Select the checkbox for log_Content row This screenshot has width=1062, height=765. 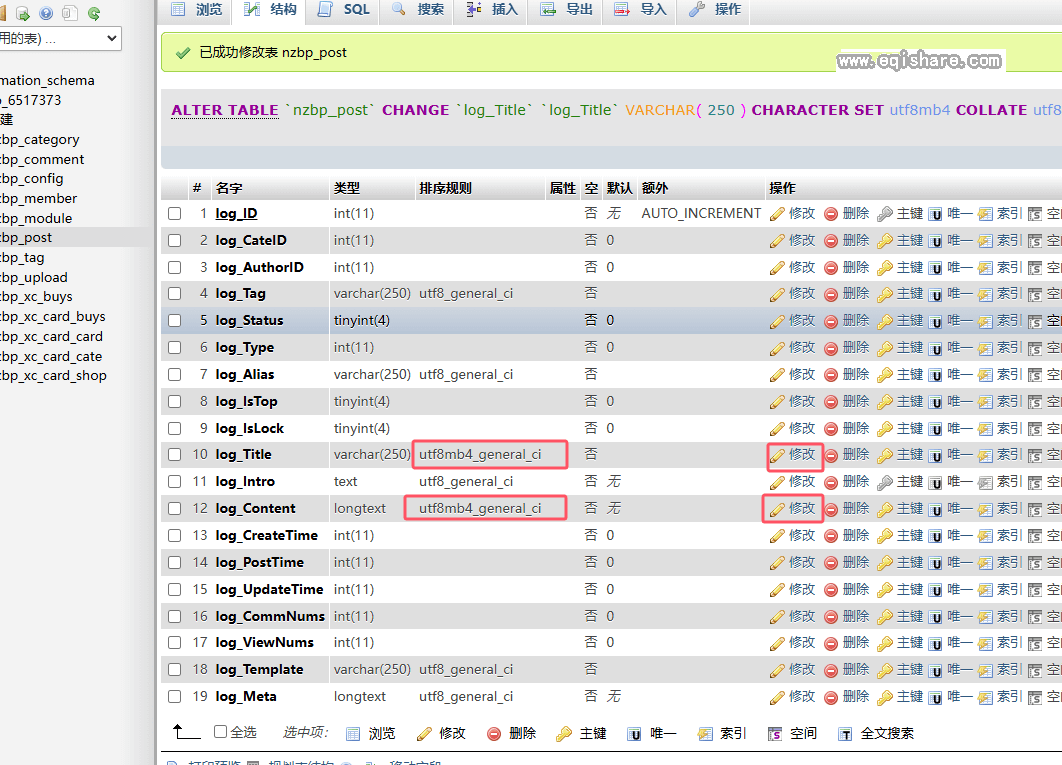click(175, 508)
